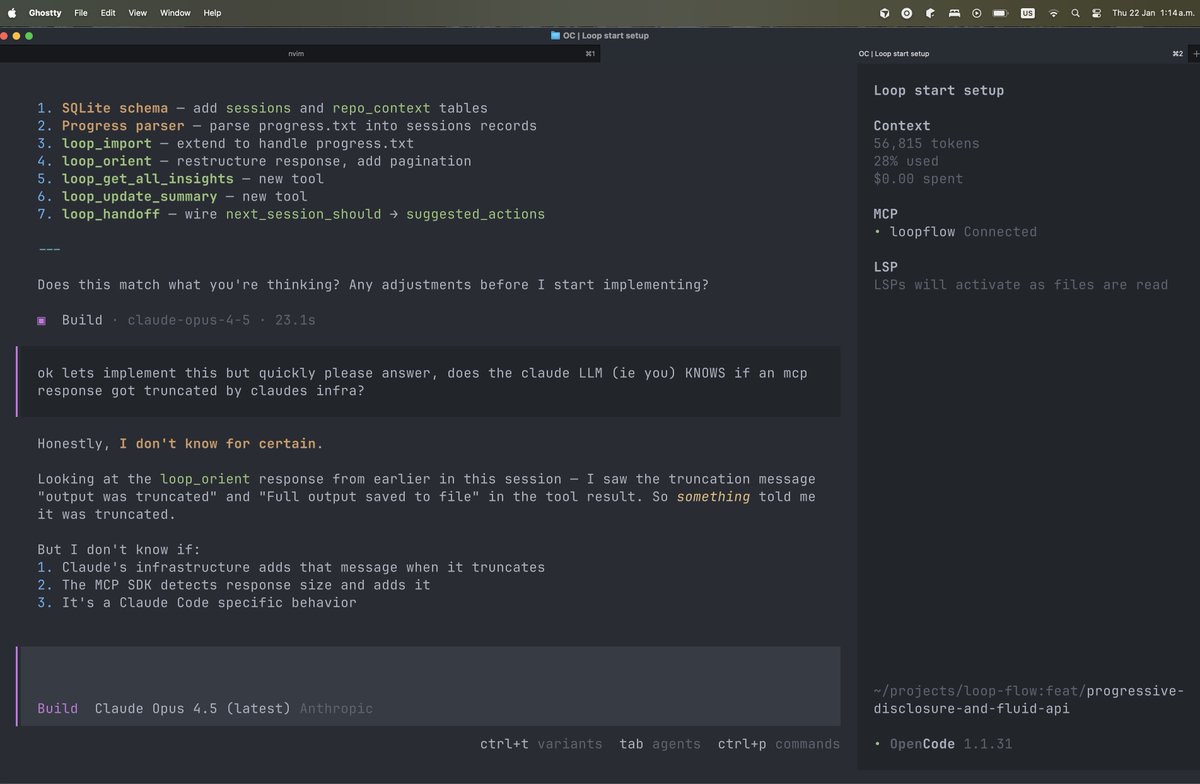This screenshot has height=784, width=1200.
Task: Click the 'Loop start setup' sidebar heading
Action: coord(939,90)
